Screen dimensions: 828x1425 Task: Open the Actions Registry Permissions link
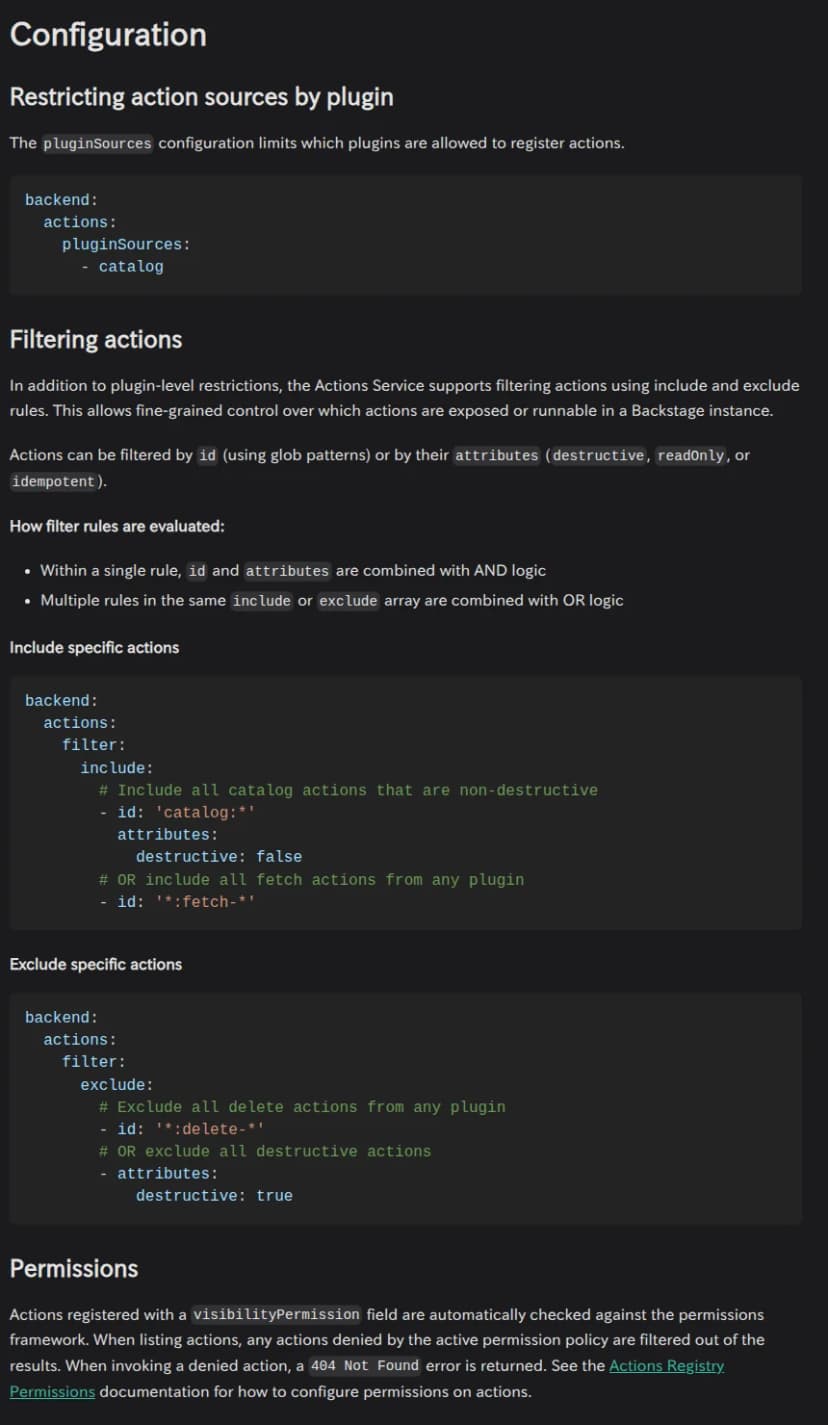665,1366
